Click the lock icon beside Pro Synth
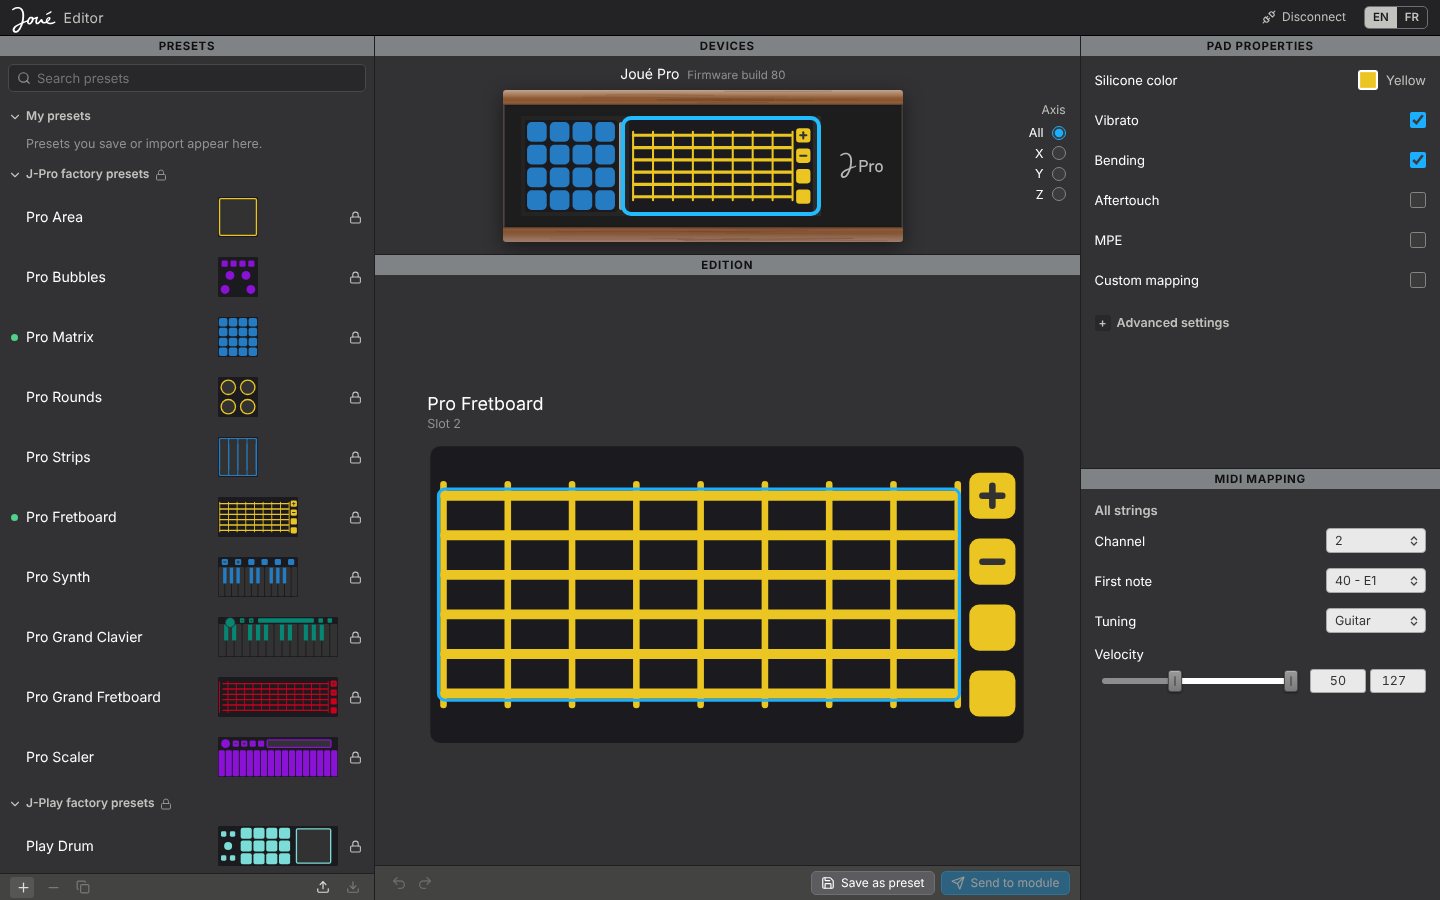This screenshot has width=1440, height=900. click(x=355, y=577)
